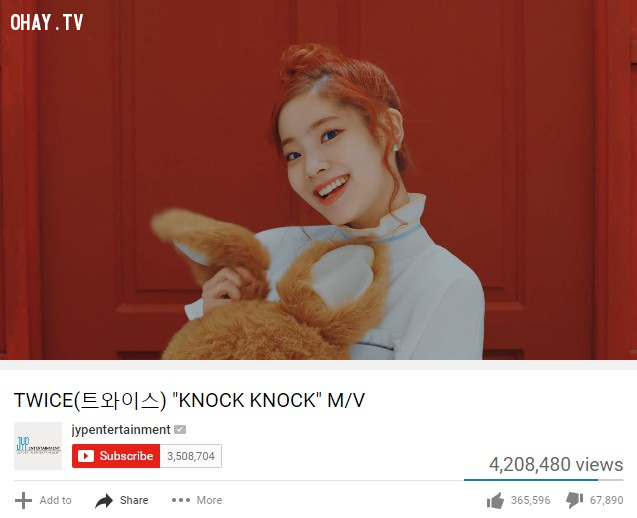The image size is (637, 518).
Task: Subscribe to the jypentertainment channel
Action: (x=116, y=456)
